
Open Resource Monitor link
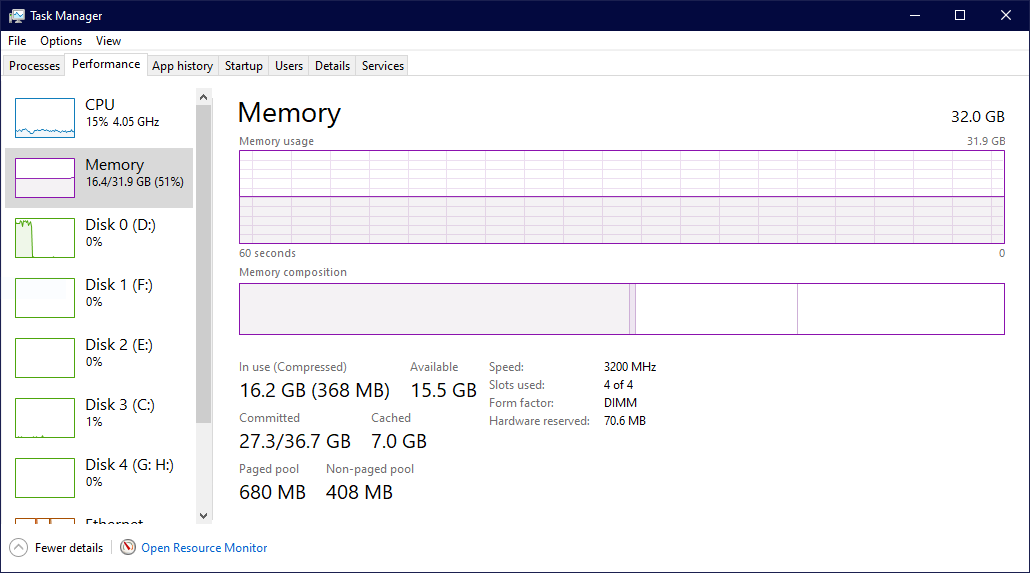tap(204, 548)
